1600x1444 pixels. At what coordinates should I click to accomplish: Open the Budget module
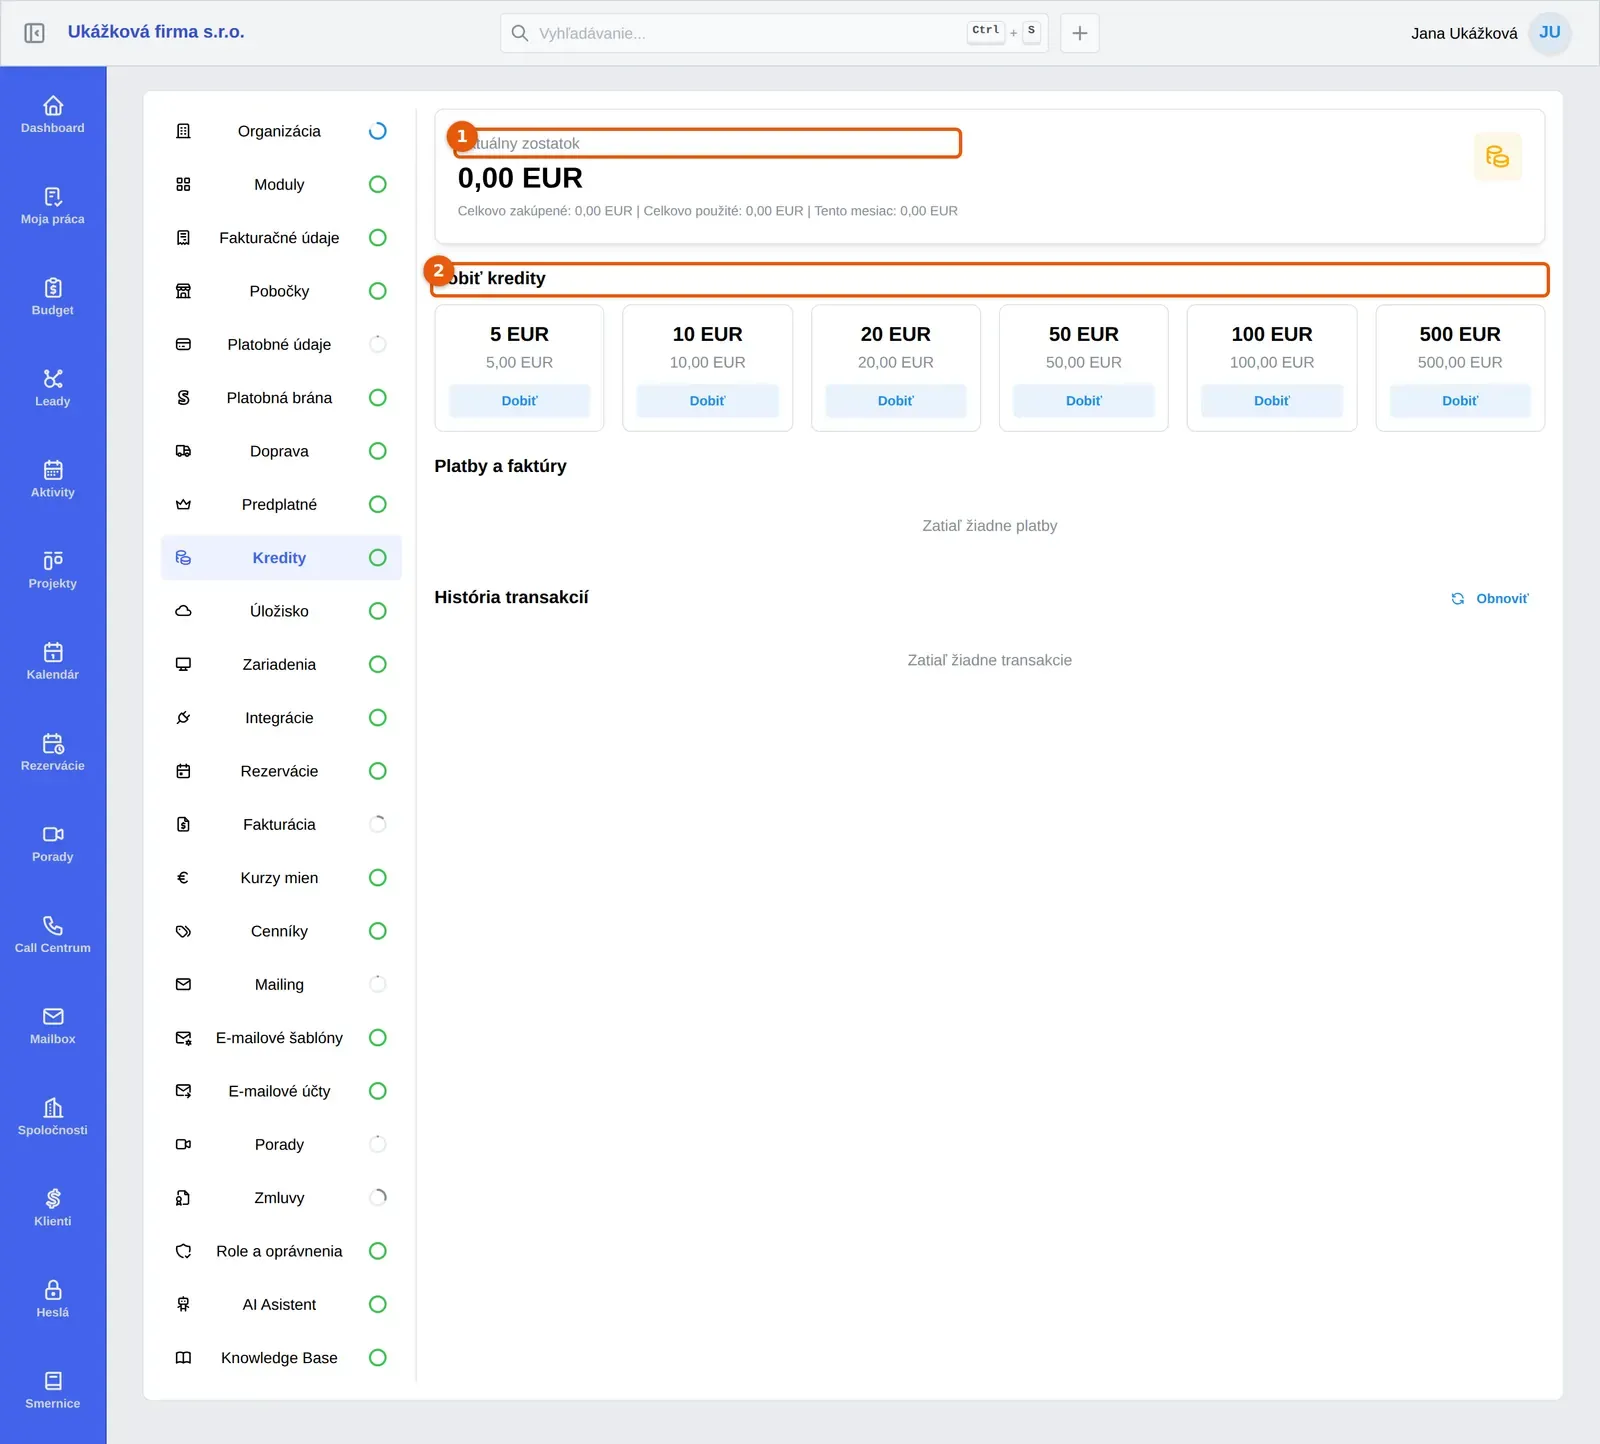[53, 296]
